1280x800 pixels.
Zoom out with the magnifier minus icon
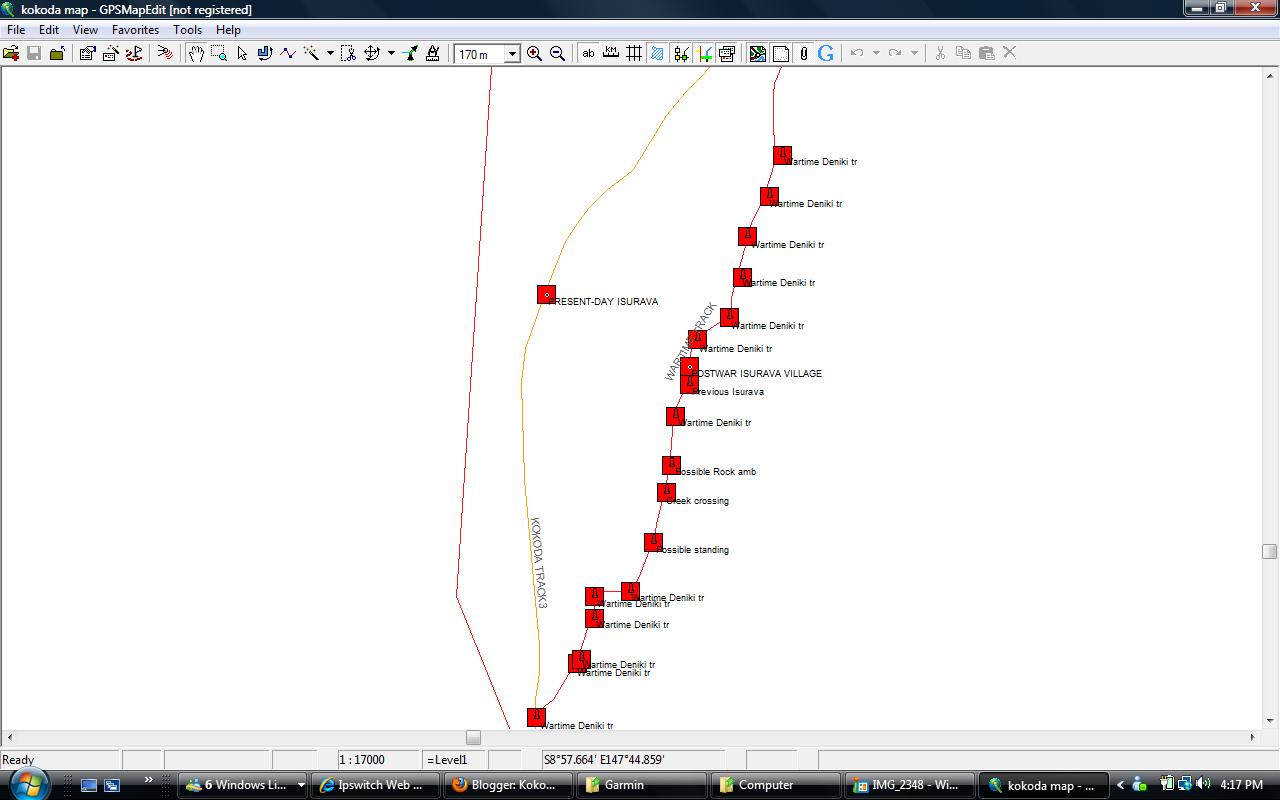click(x=557, y=53)
